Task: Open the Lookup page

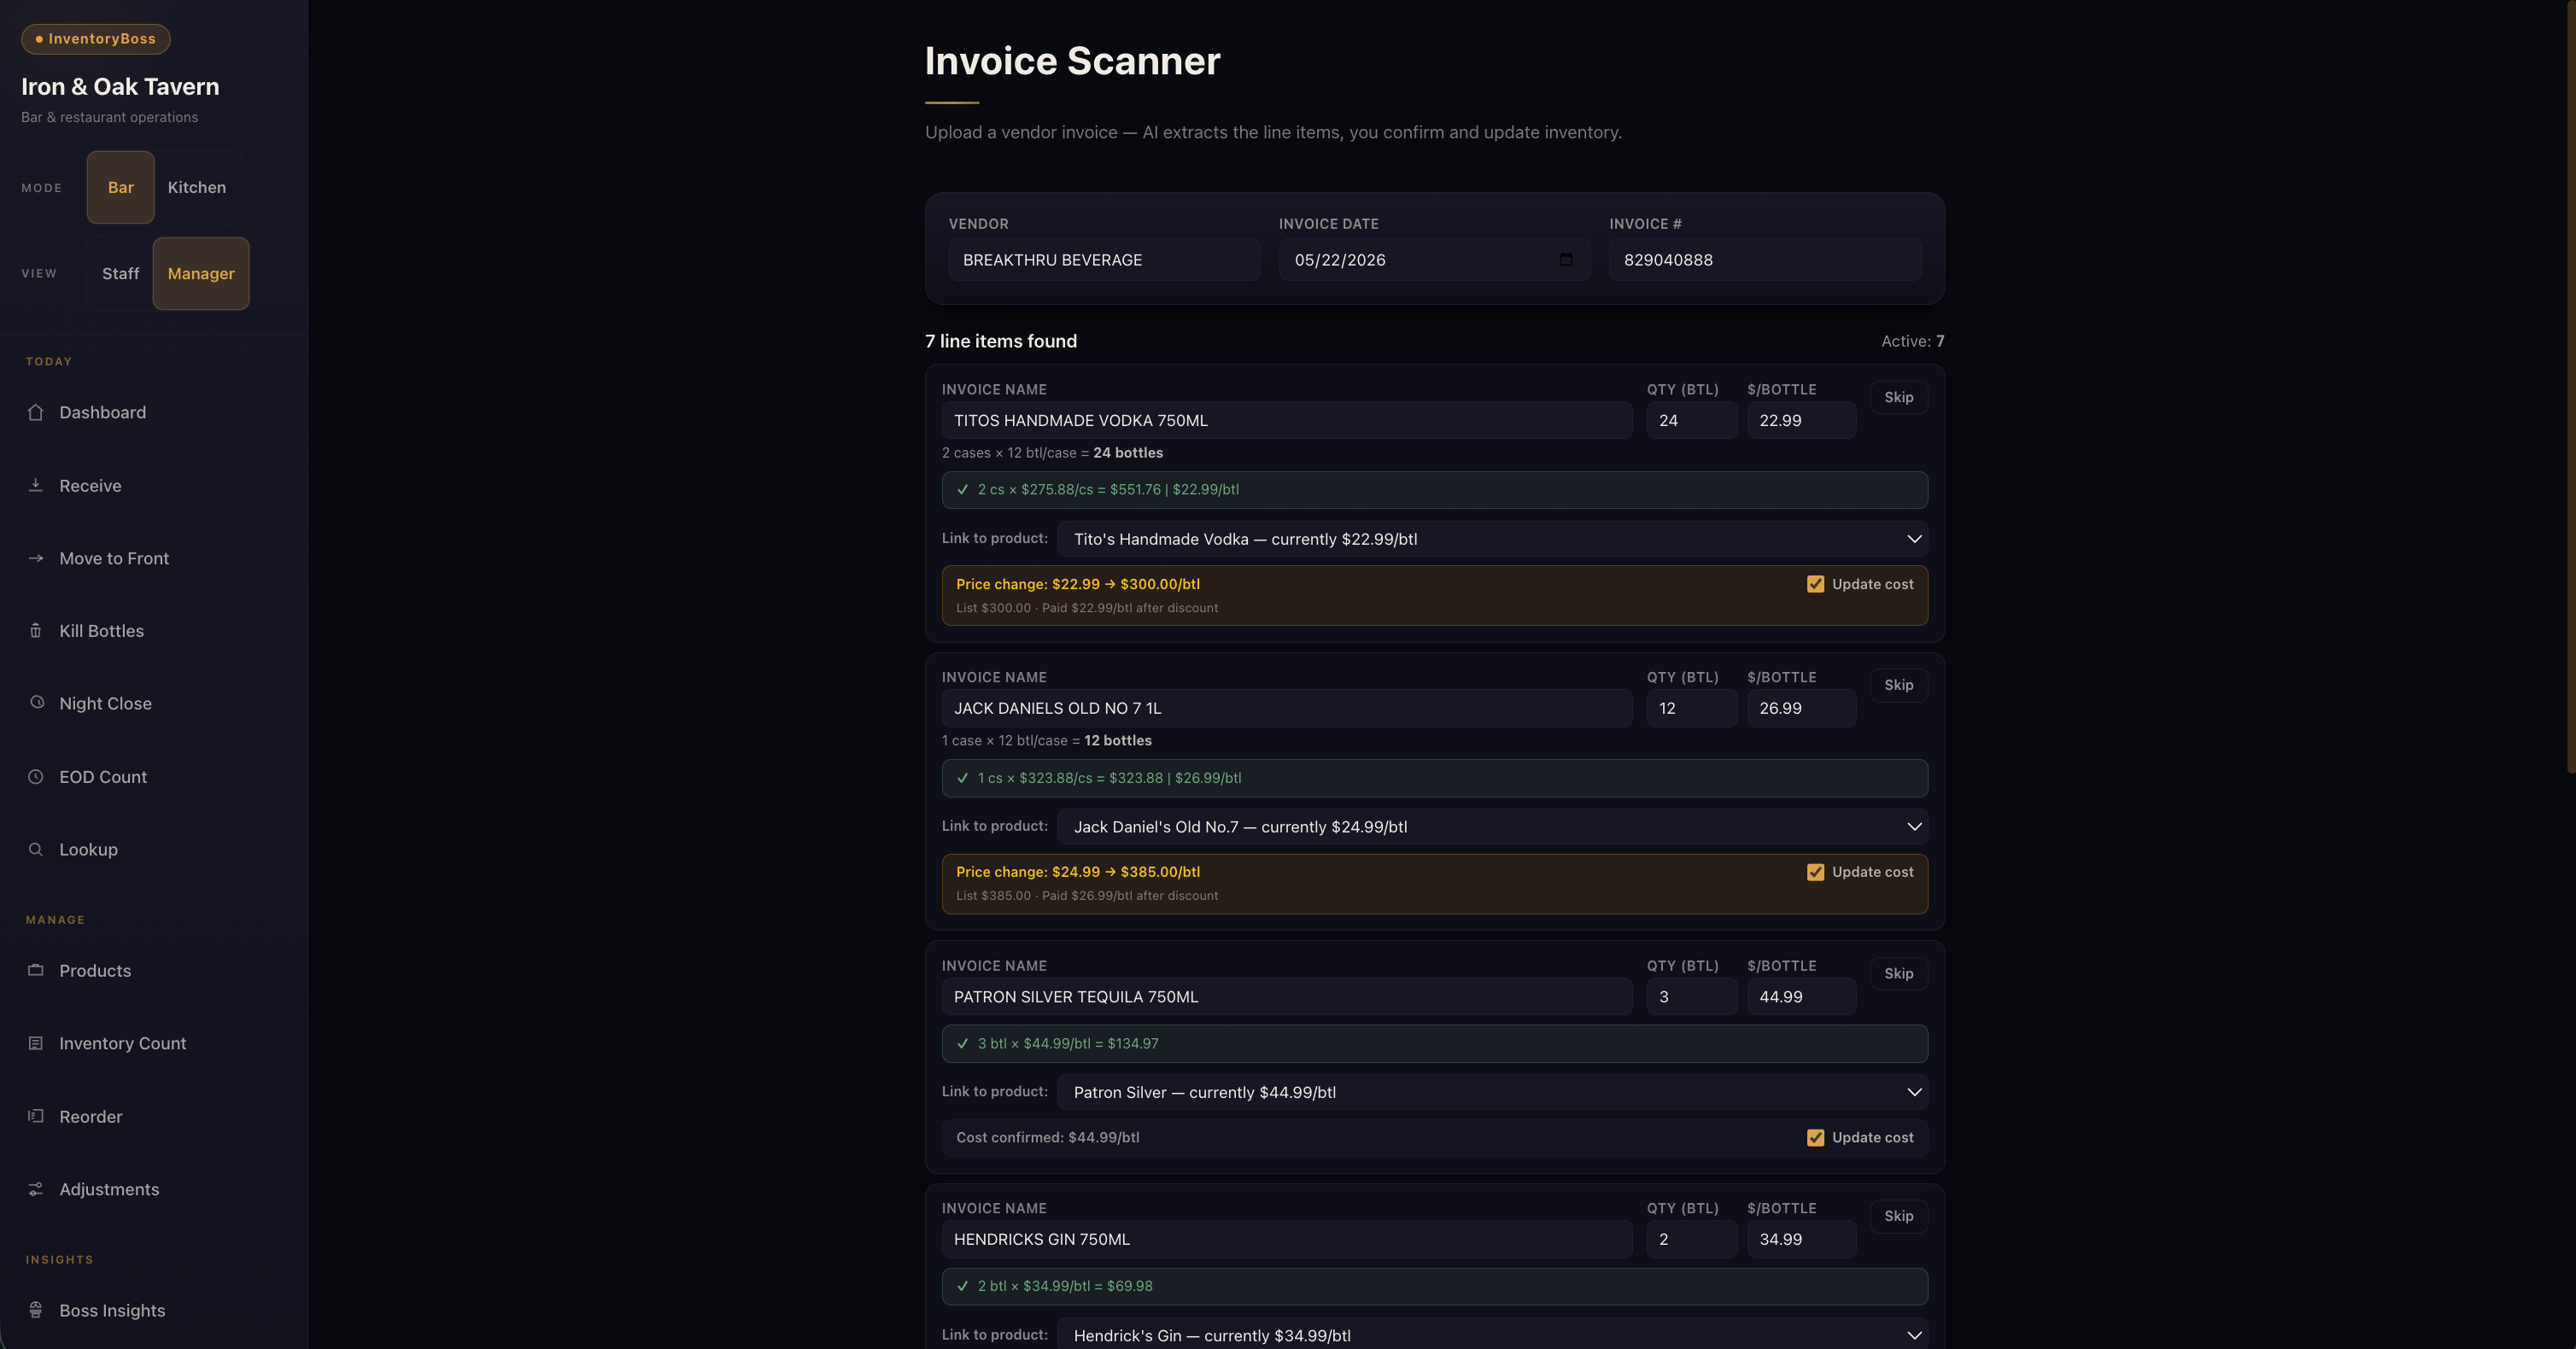Action: (154, 849)
